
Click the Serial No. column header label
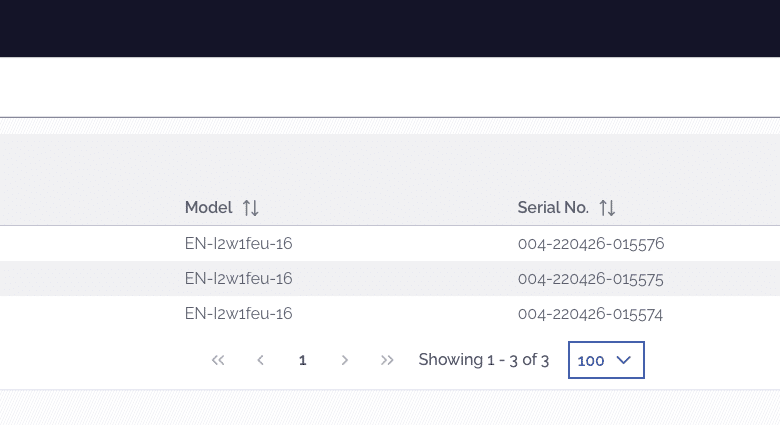[553, 208]
